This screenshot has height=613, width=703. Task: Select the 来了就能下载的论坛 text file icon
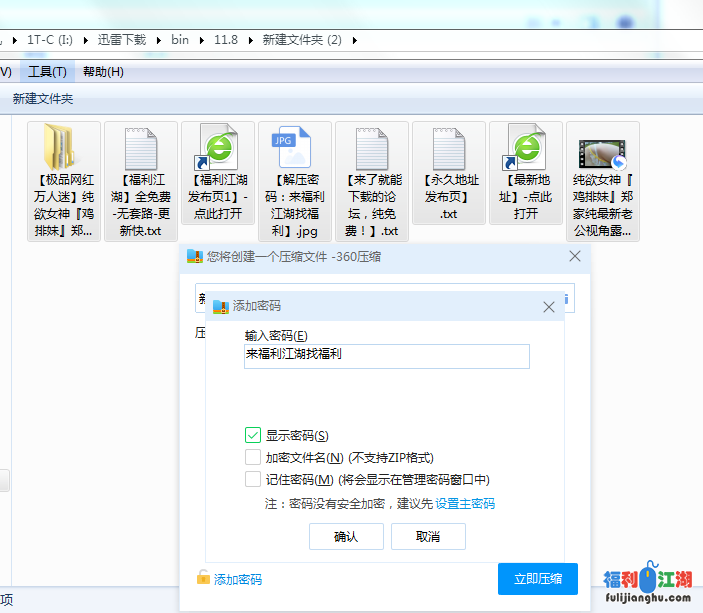tap(372, 150)
